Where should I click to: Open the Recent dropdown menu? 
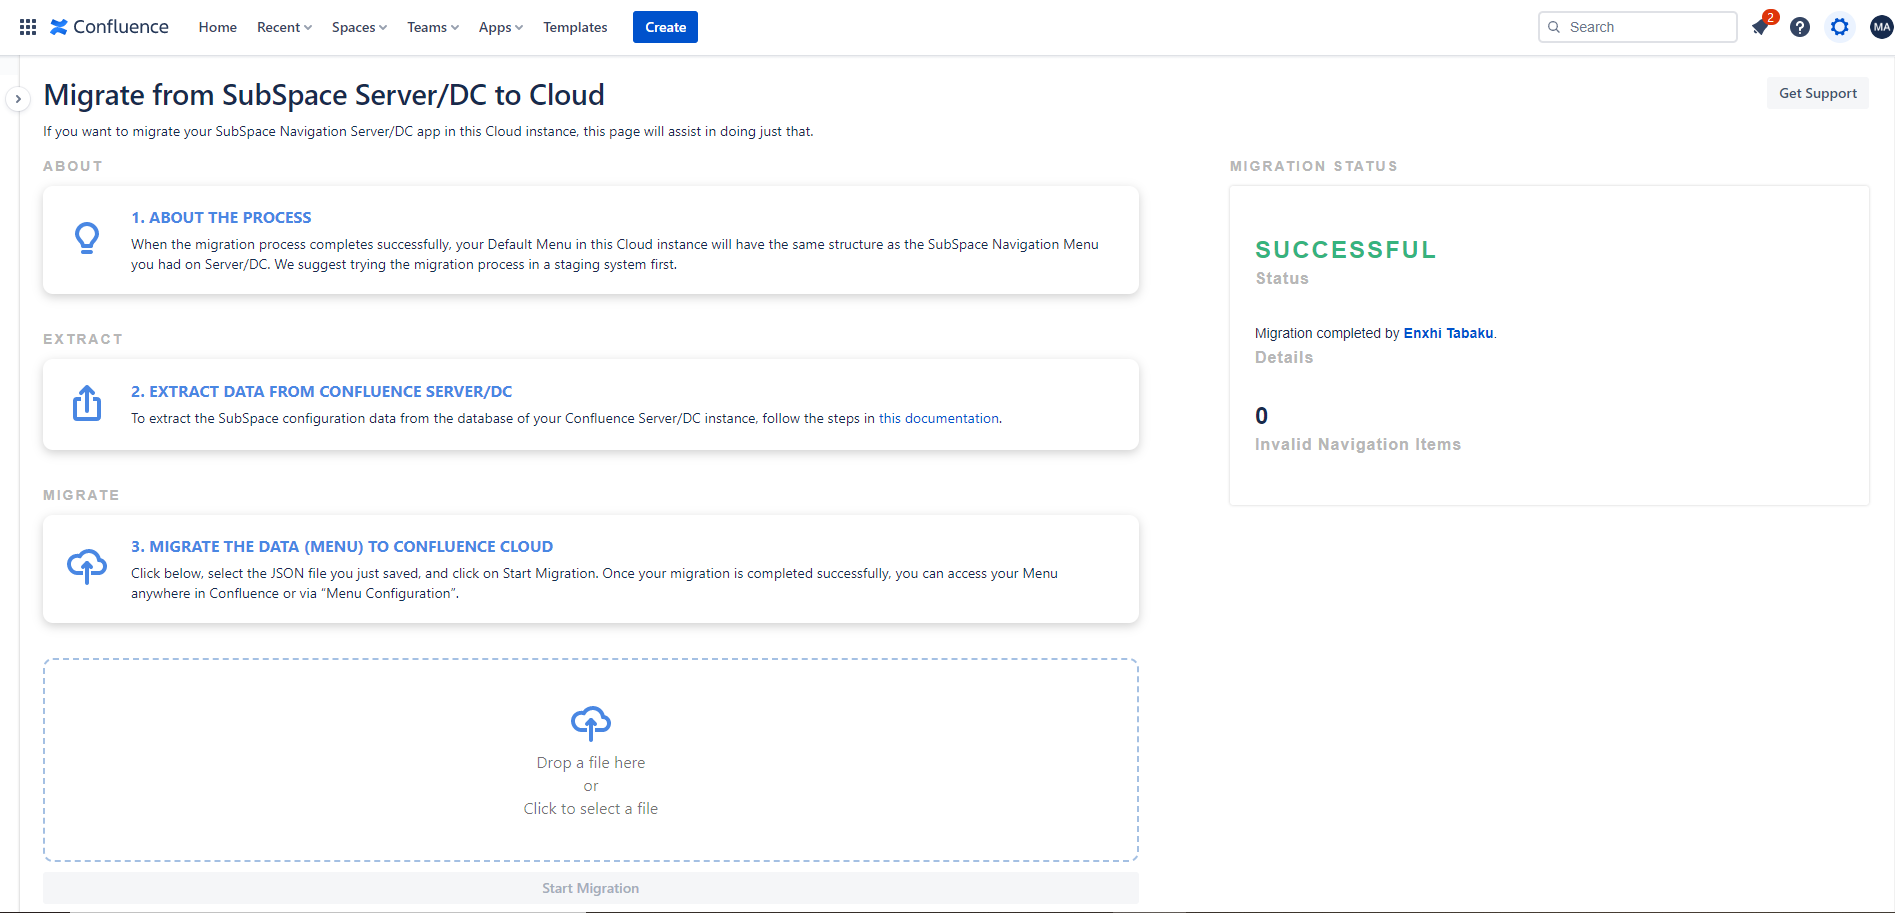click(284, 27)
